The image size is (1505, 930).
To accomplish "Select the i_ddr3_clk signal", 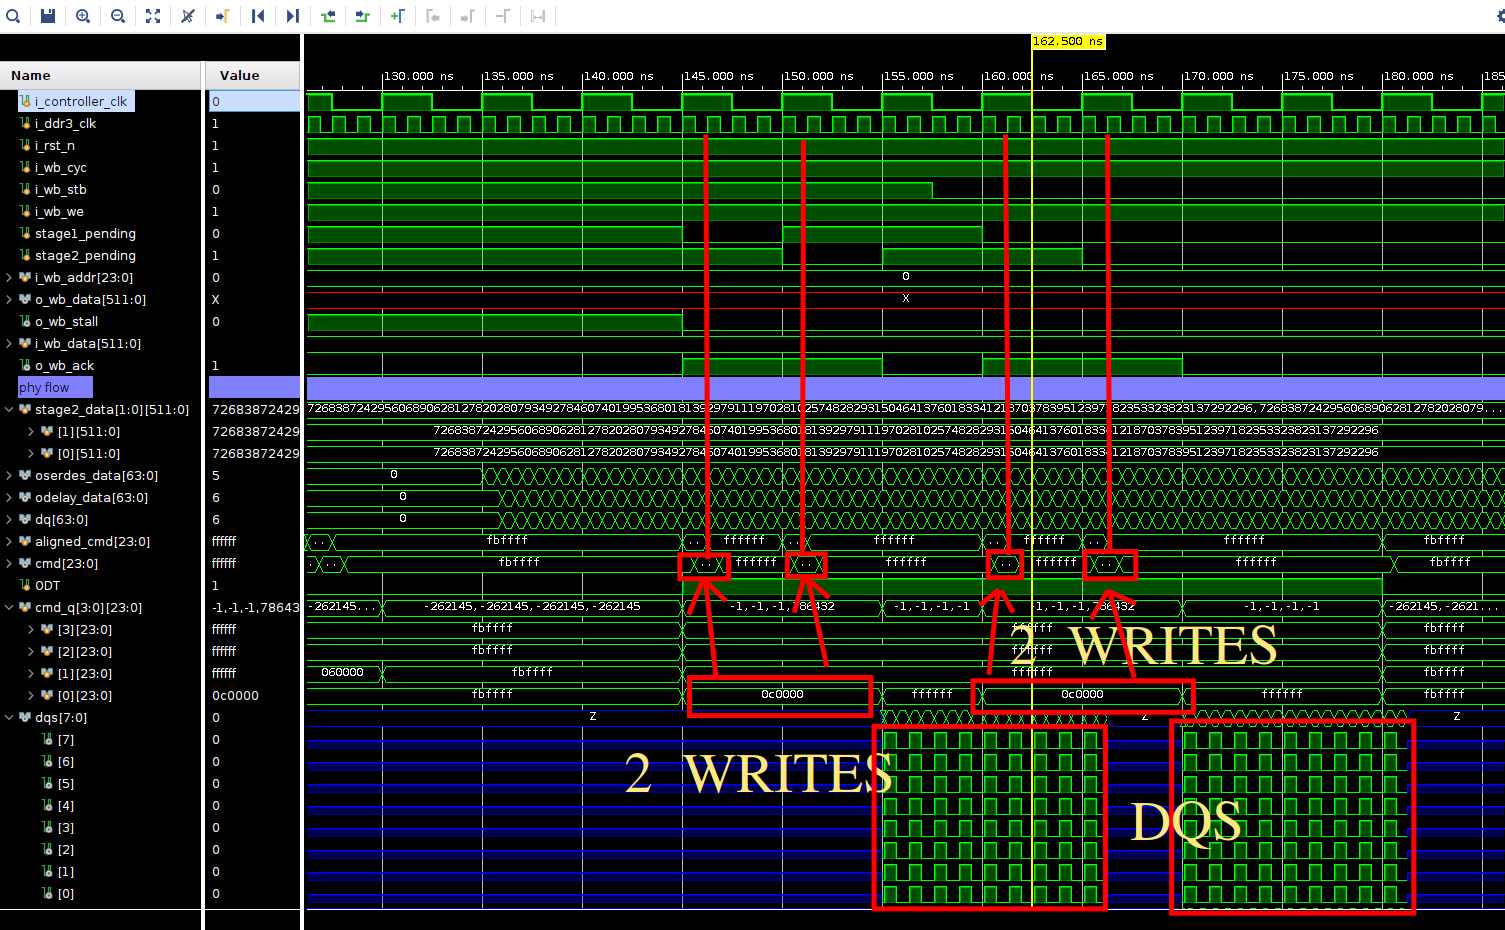I will coord(65,124).
